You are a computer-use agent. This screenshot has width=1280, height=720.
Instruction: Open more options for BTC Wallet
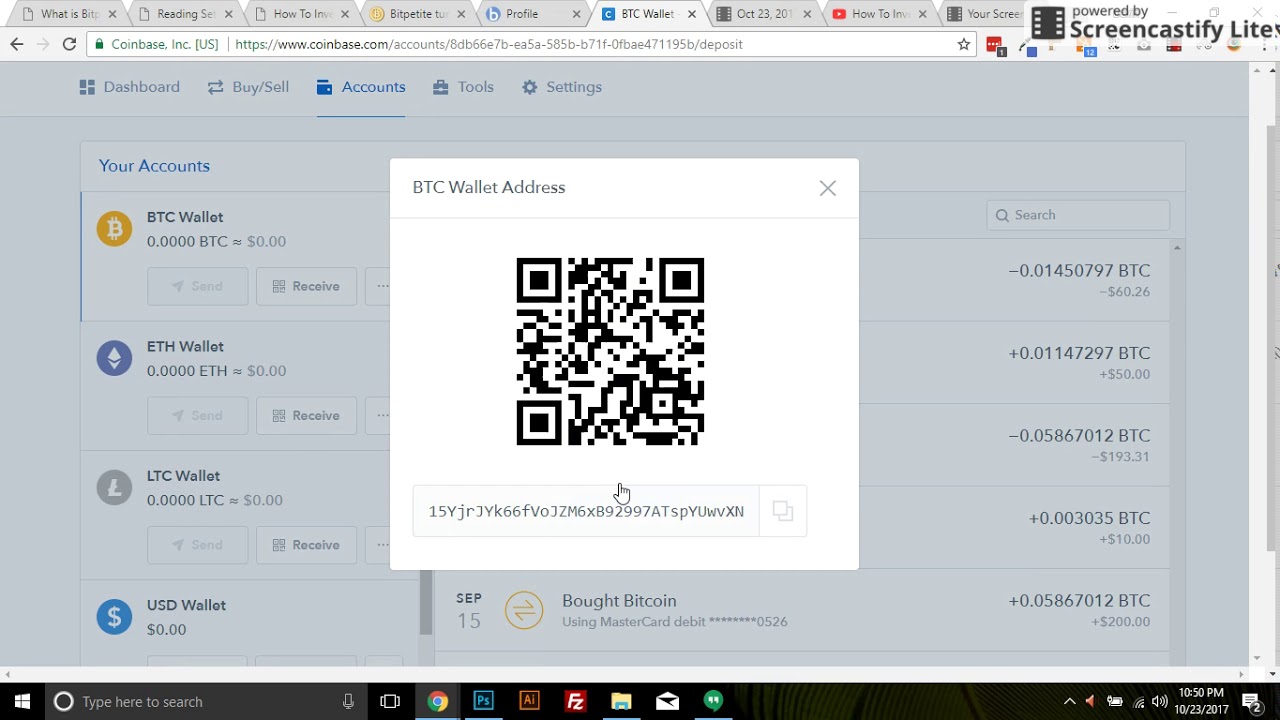tap(380, 286)
